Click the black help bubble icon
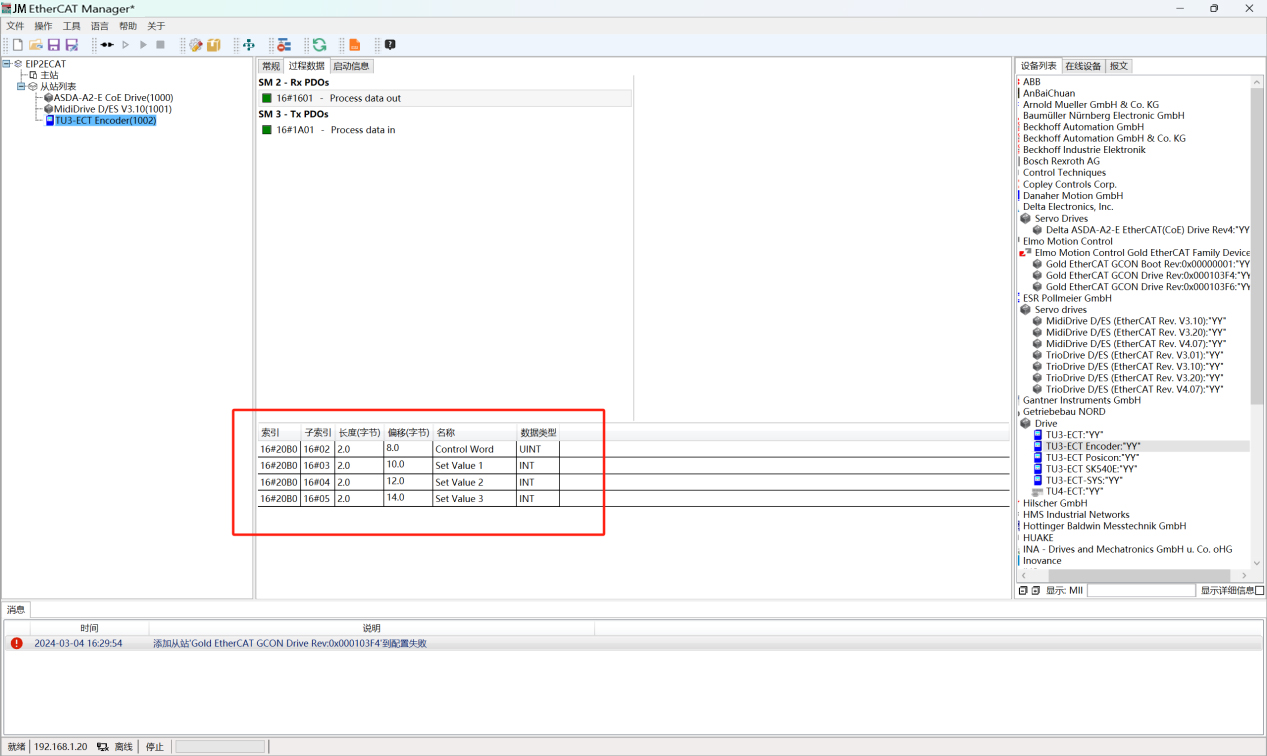Viewport: 1267px width, 756px height. coord(390,45)
